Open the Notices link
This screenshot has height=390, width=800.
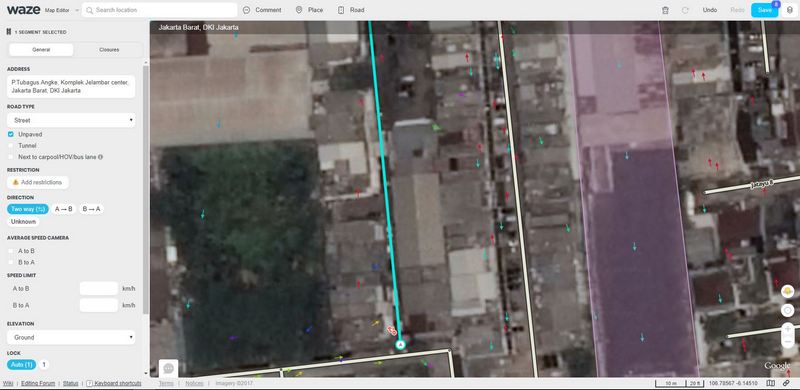(194, 383)
